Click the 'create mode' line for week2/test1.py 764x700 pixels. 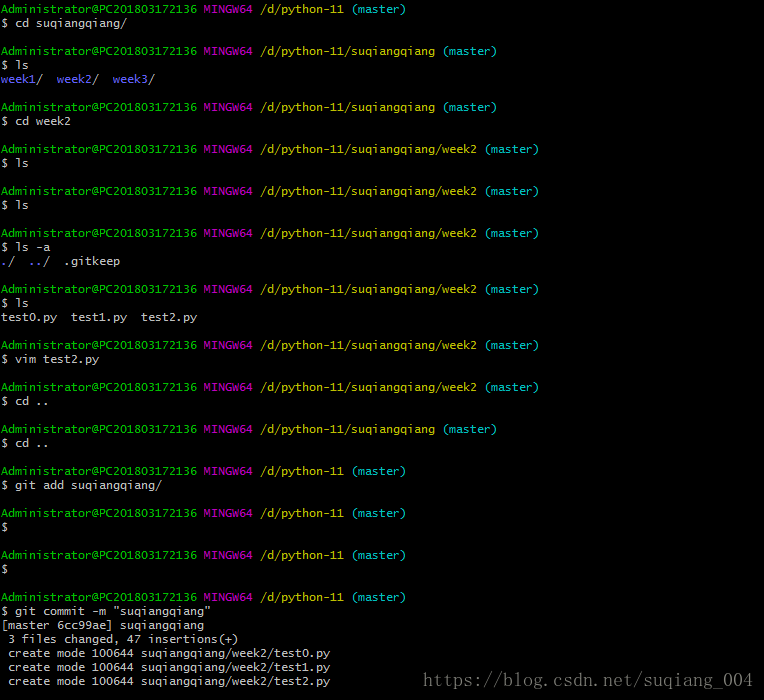coord(169,667)
